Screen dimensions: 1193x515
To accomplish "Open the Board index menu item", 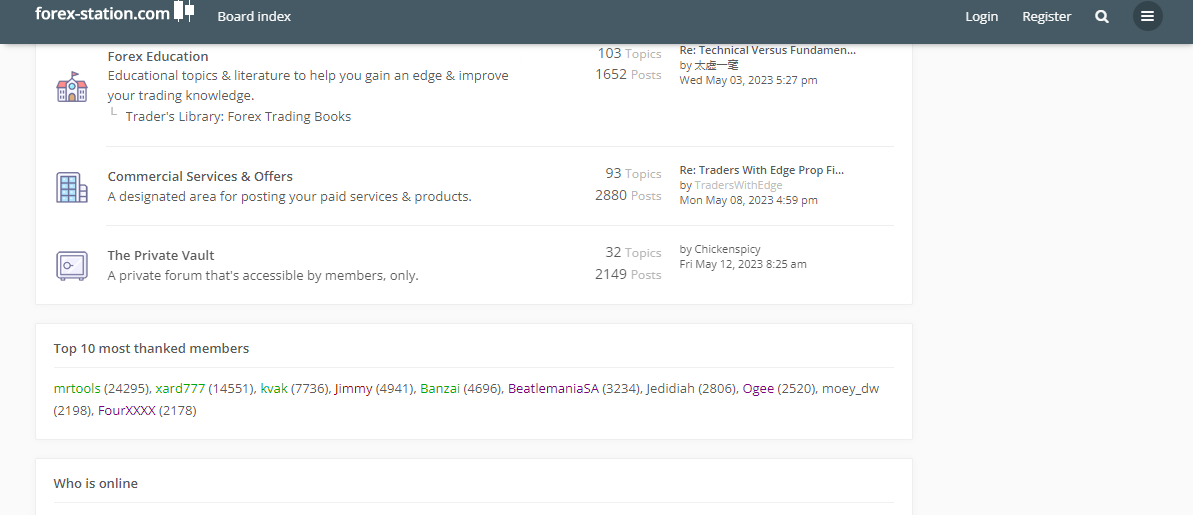I will 254,16.
